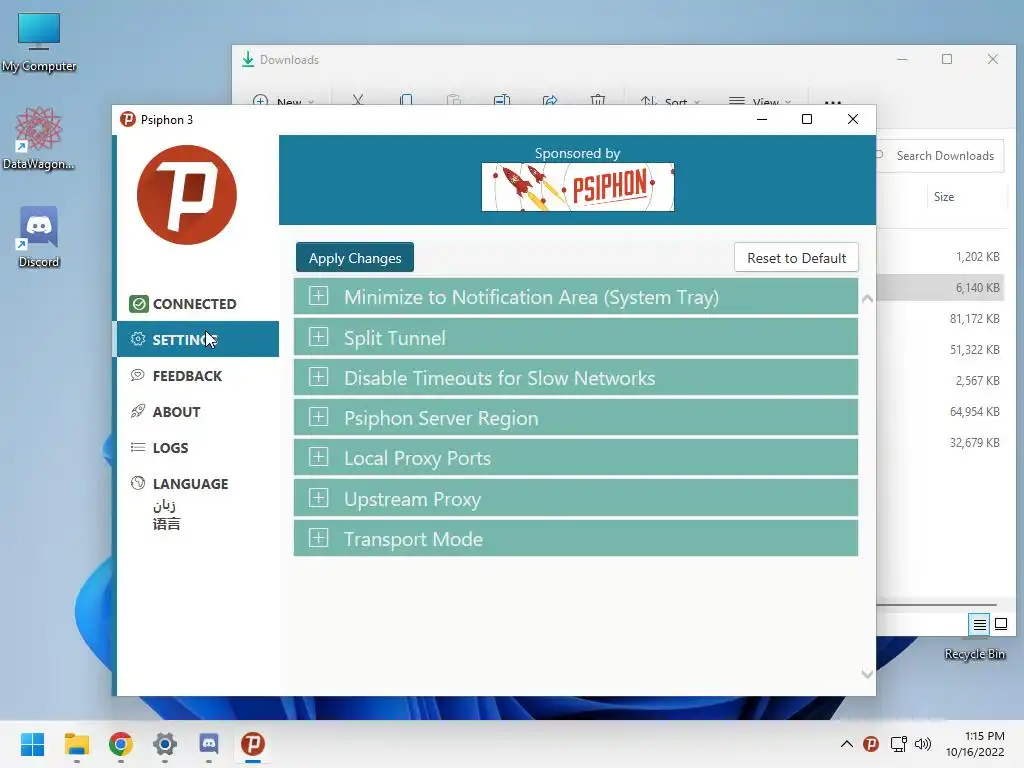The image size is (1024, 768).
Task: Click Psiphon icon in system tray
Action: click(x=871, y=744)
